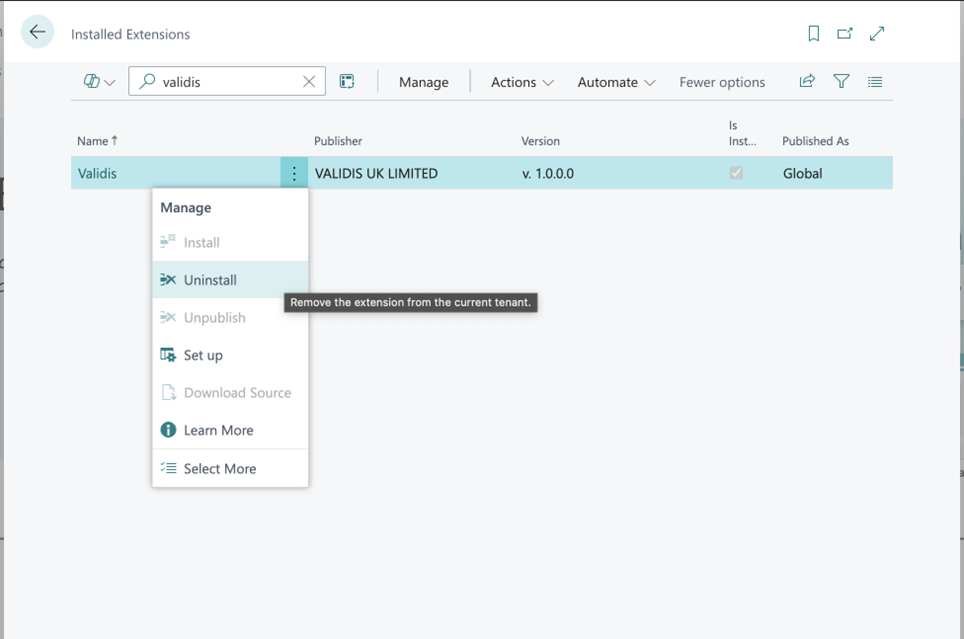Click the Publisher column header

(338, 141)
